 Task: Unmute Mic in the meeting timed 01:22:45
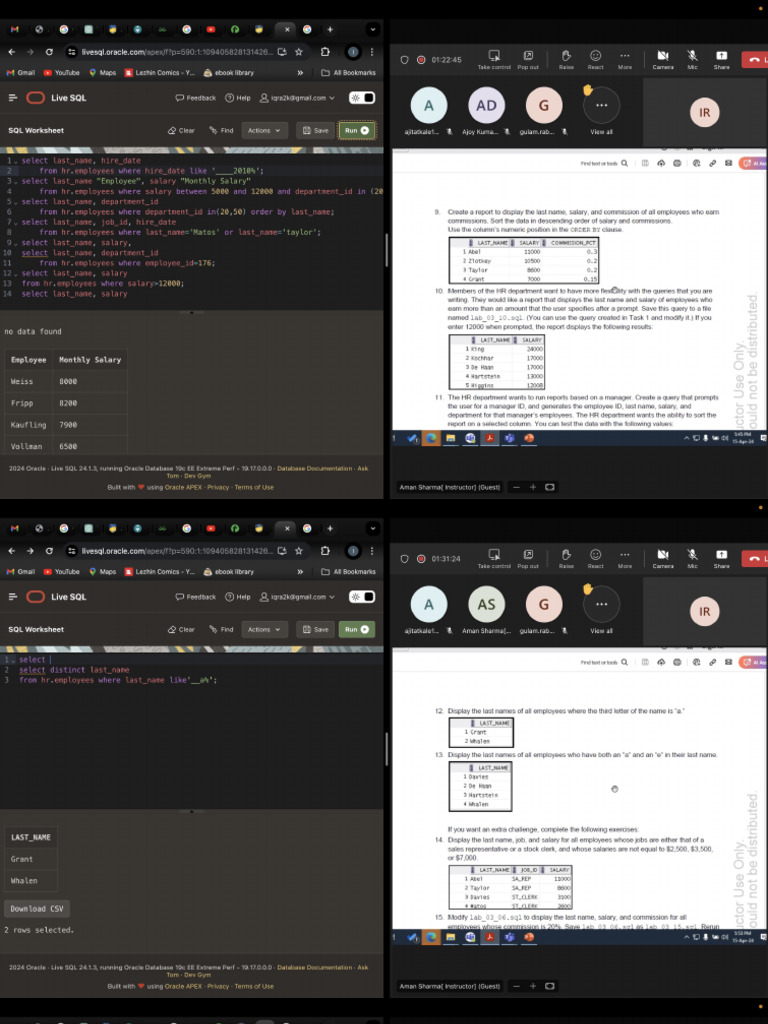(x=692, y=59)
